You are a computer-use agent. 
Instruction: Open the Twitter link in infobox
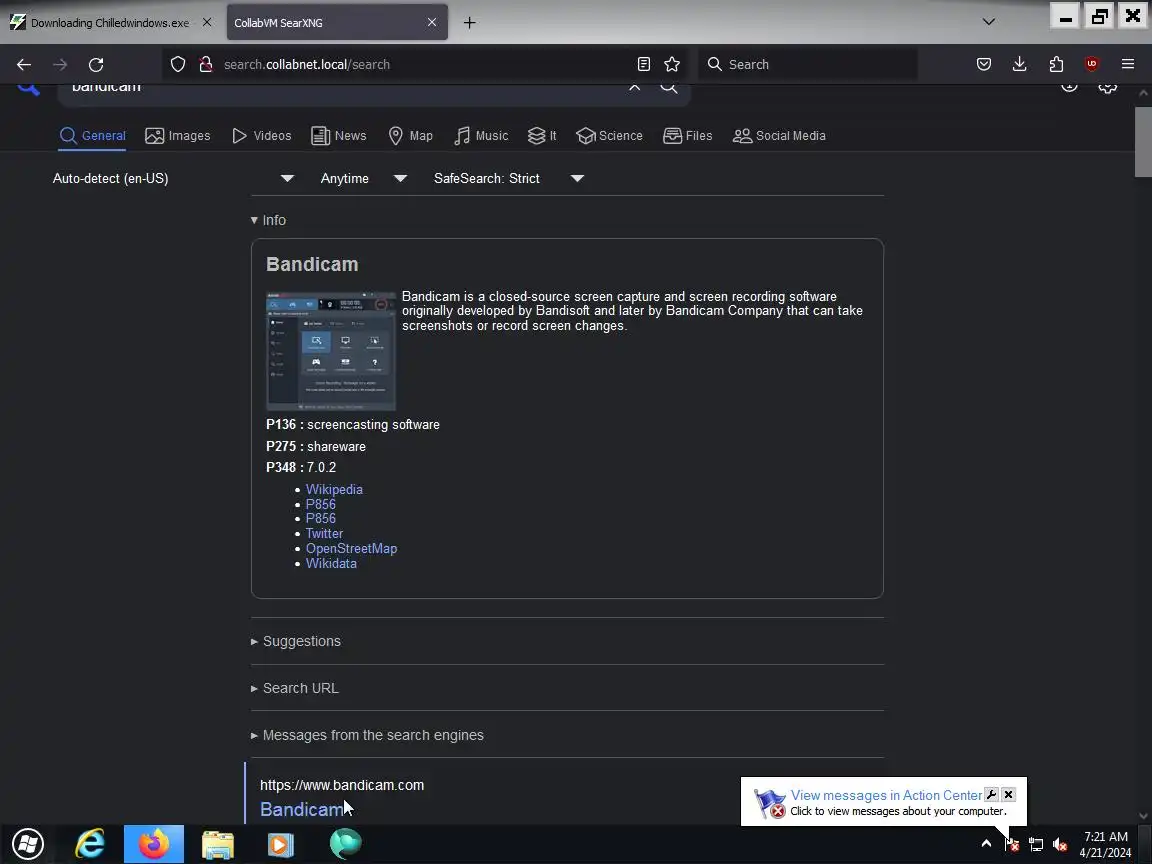(x=324, y=533)
